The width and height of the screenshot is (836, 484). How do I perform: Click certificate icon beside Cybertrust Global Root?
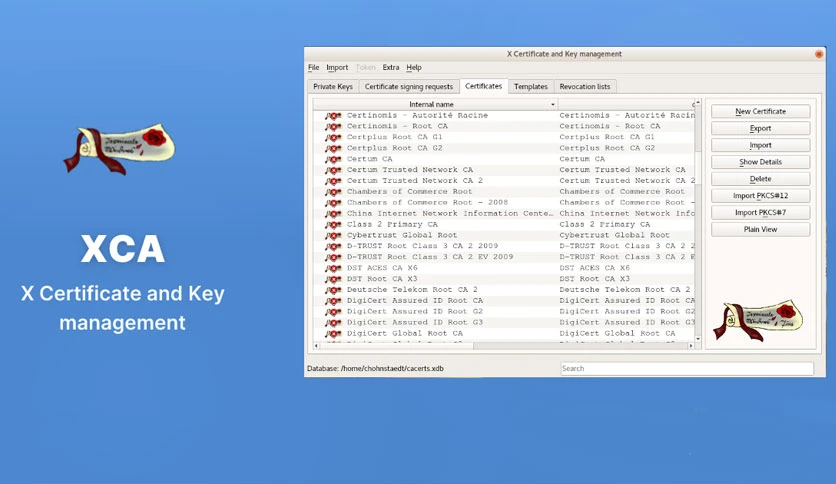[333, 236]
